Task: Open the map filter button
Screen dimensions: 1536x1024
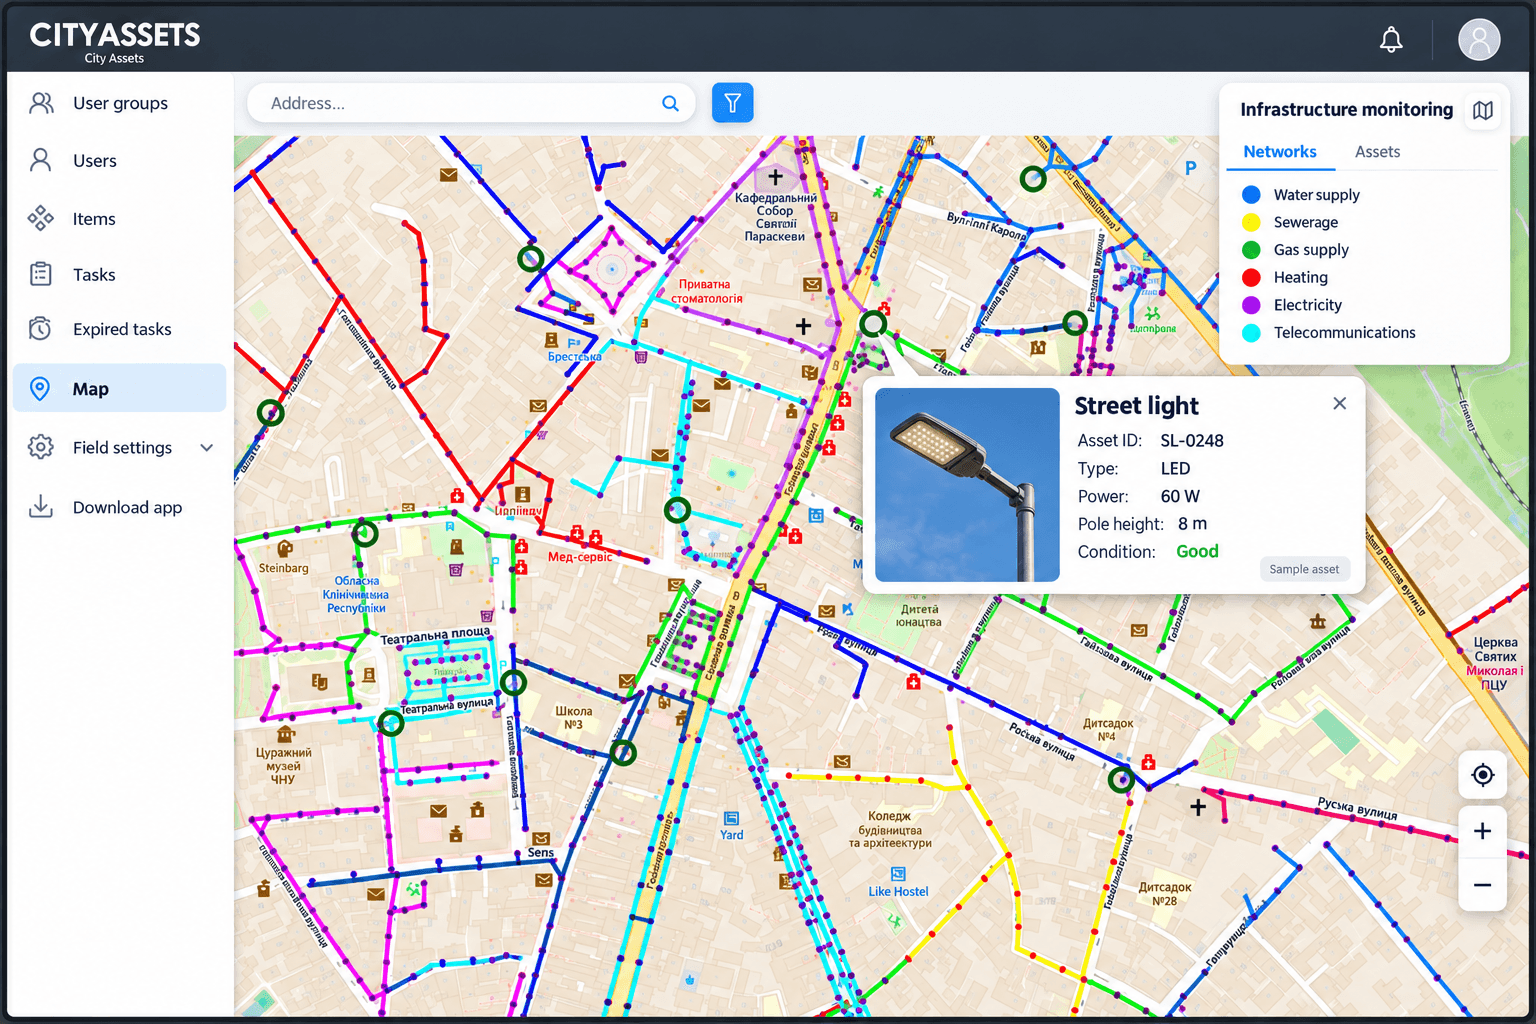Action: tap(733, 103)
